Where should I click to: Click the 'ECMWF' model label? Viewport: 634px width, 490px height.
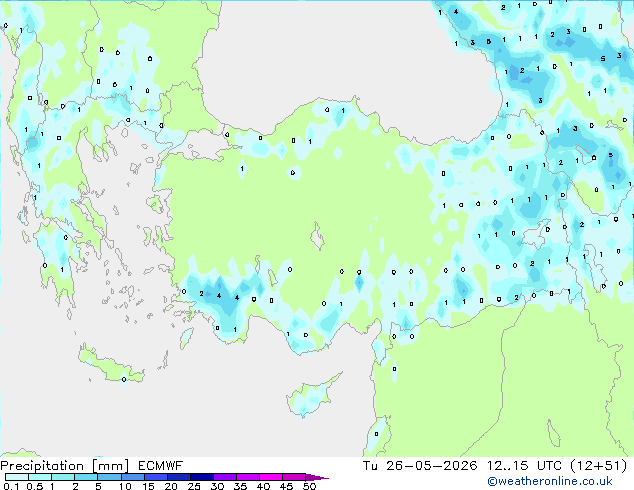pyautogui.click(x=160, y=466)
